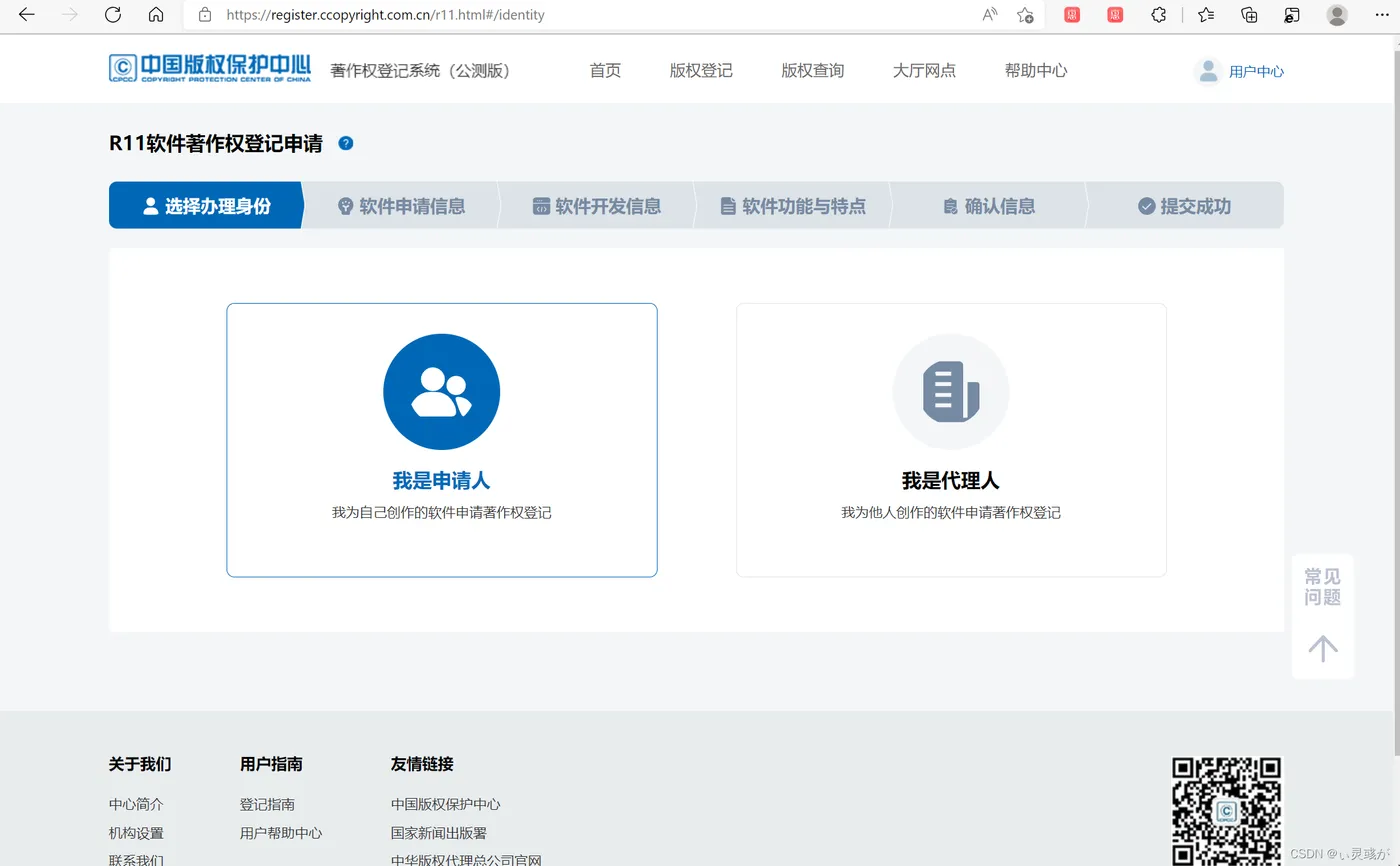Click the lock site info icon
This screenshot has height=866, width=1400.
[205, 15]
